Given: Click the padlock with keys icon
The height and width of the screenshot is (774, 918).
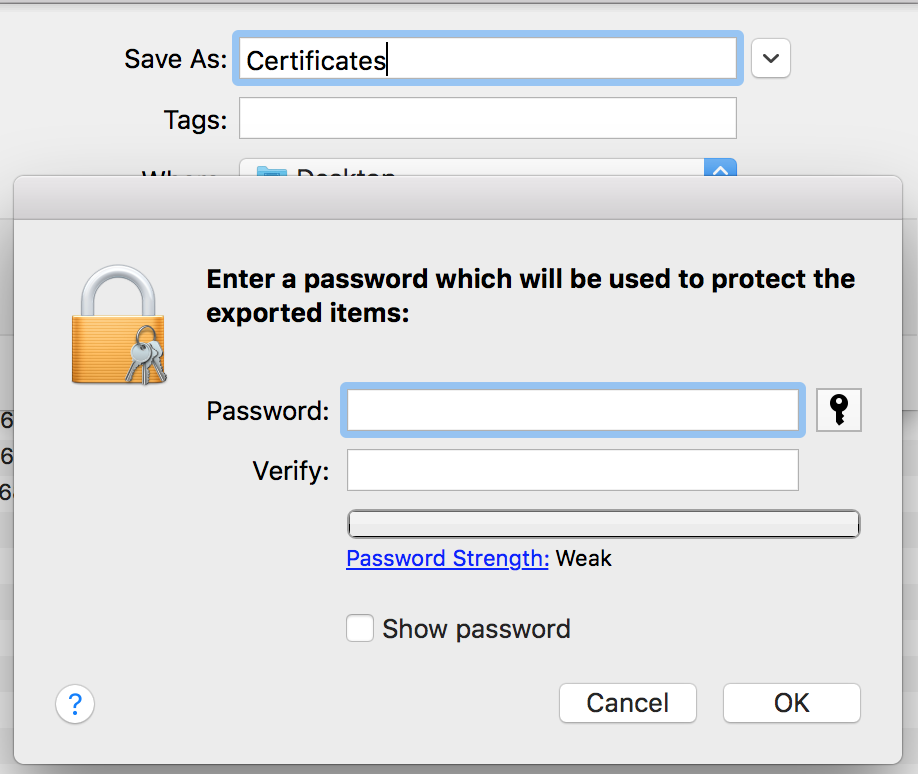Looking at the screenshot, I should (119, 326).
